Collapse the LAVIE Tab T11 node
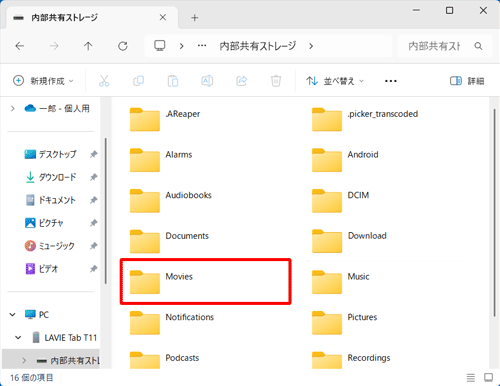The image size is (500, 386). point(18,338)
